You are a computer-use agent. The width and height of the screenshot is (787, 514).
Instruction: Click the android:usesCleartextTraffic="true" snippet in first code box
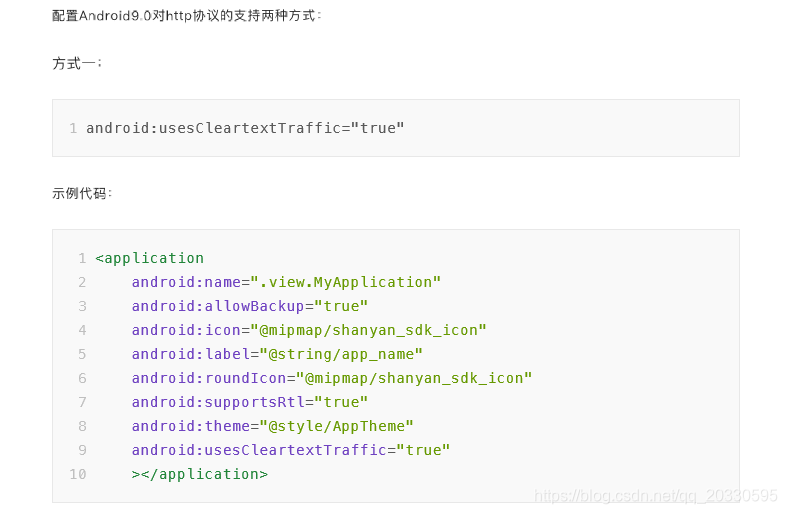(x=245, y=128)
